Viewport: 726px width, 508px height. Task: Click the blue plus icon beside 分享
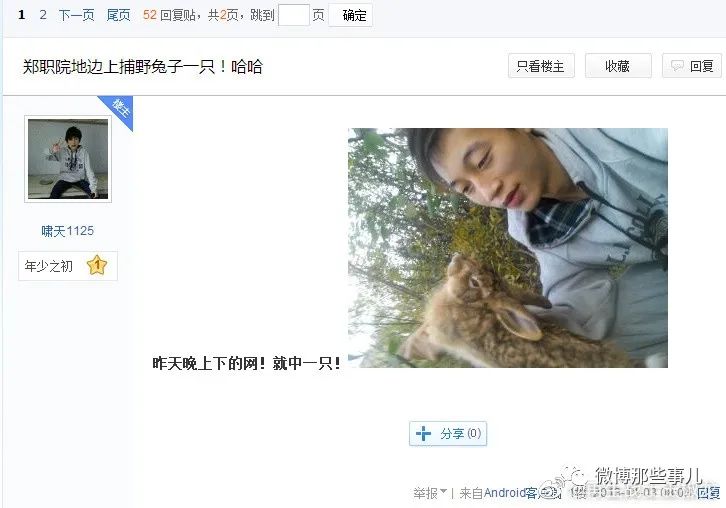(x=423, y=433)
